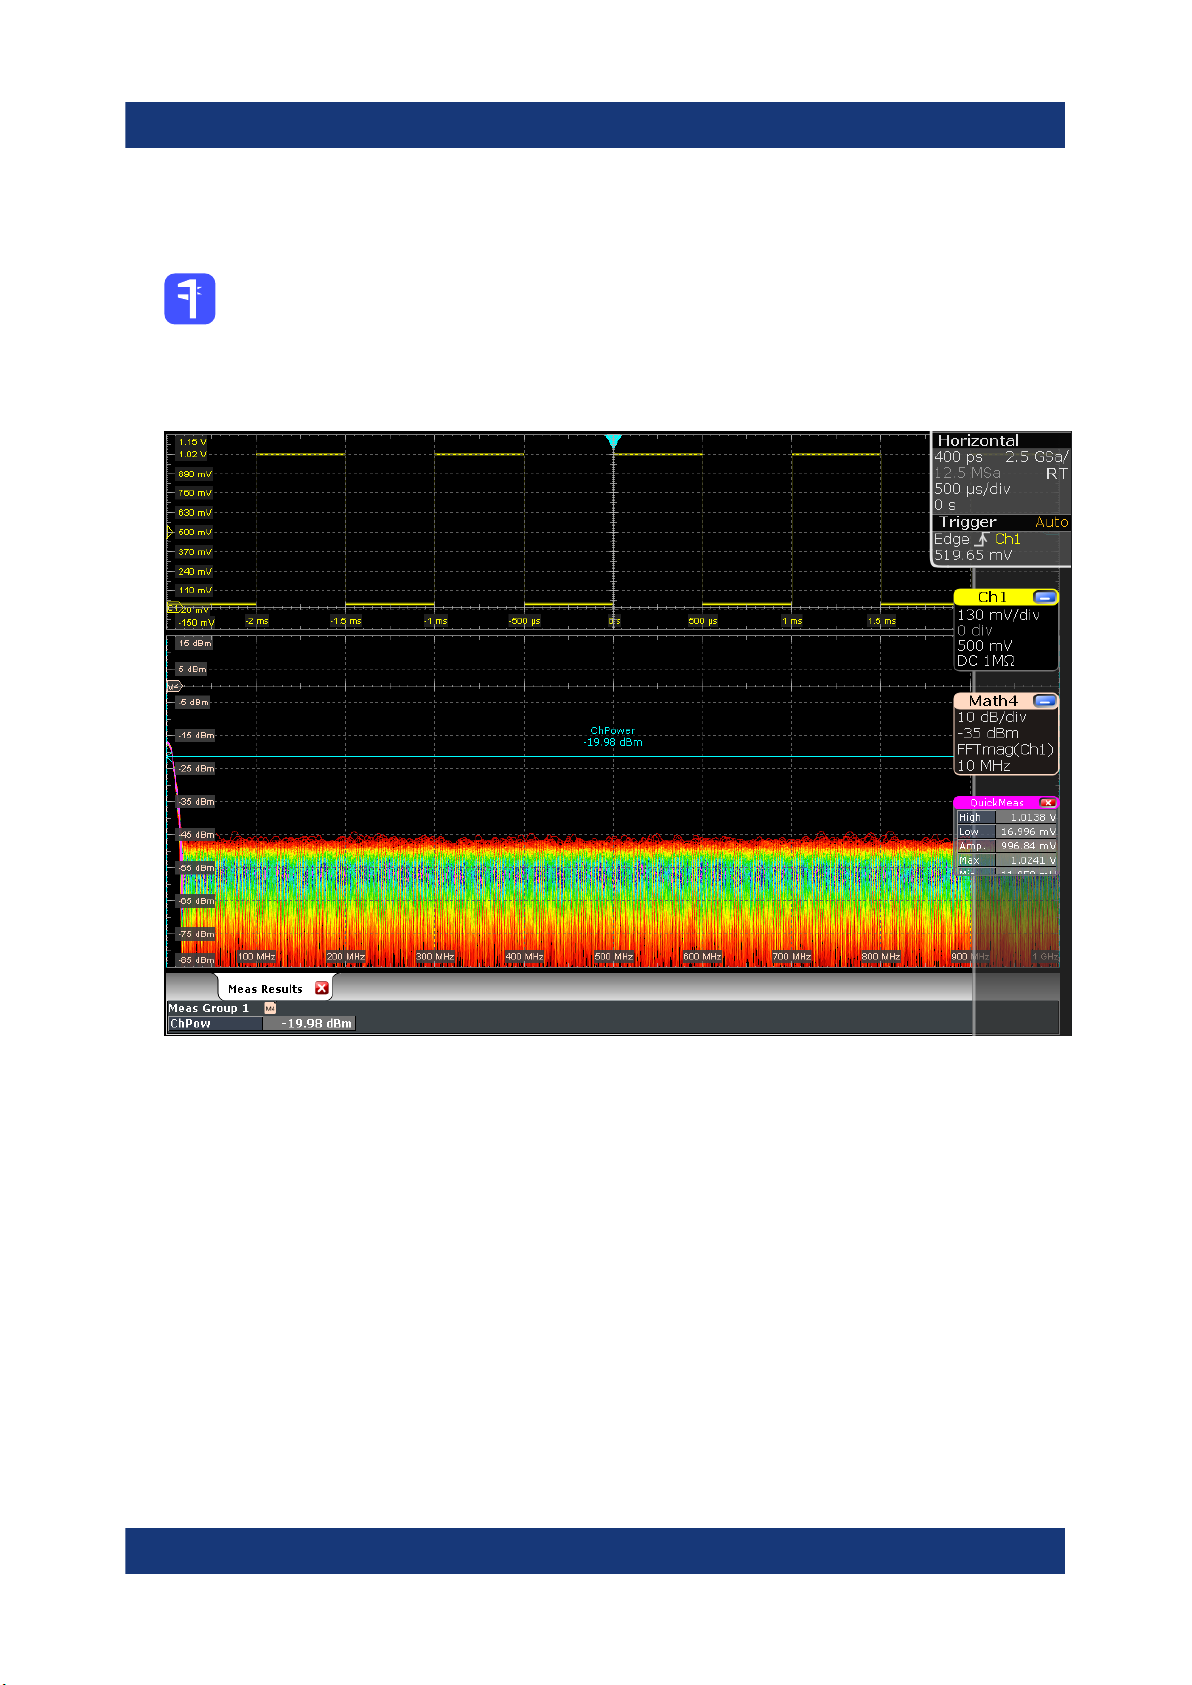Click the cyan trigger position marker at top

pos(613,441)
